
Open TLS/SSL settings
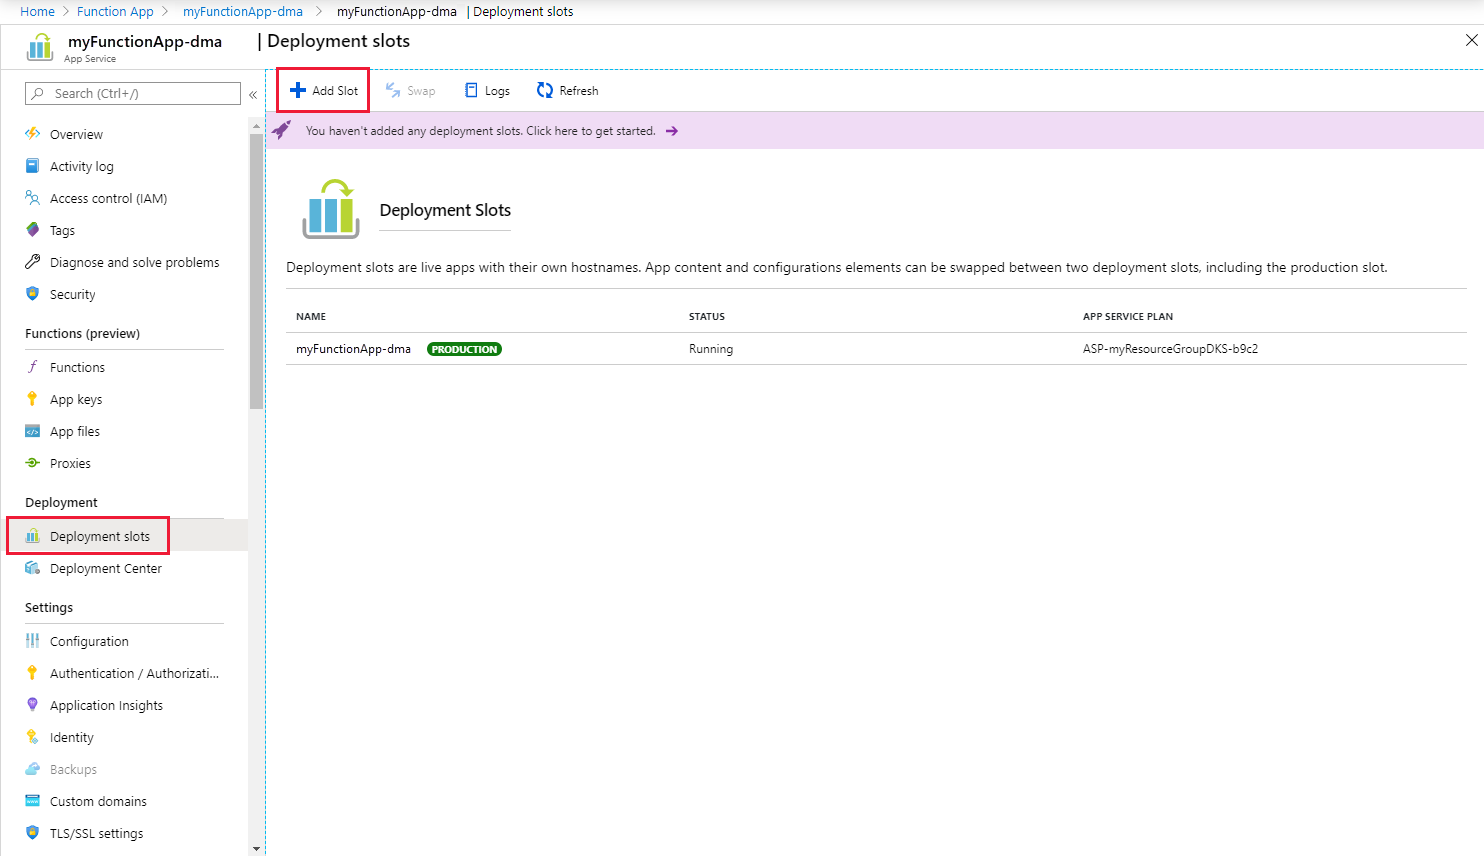click(x=96, y=833)
